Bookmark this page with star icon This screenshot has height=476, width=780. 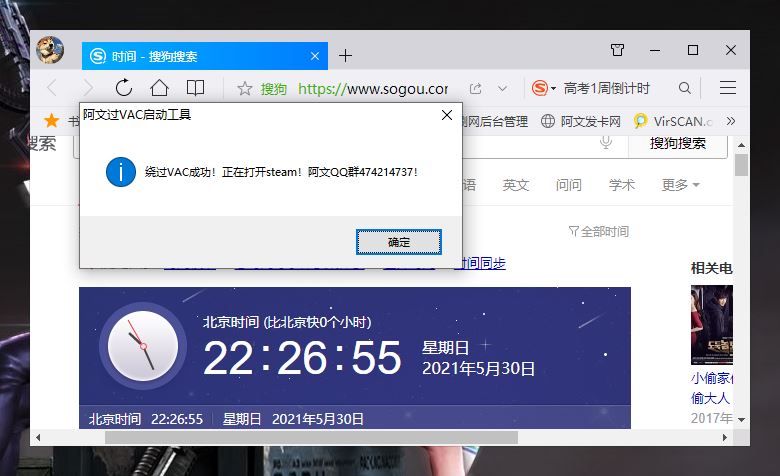click(244, 89)
